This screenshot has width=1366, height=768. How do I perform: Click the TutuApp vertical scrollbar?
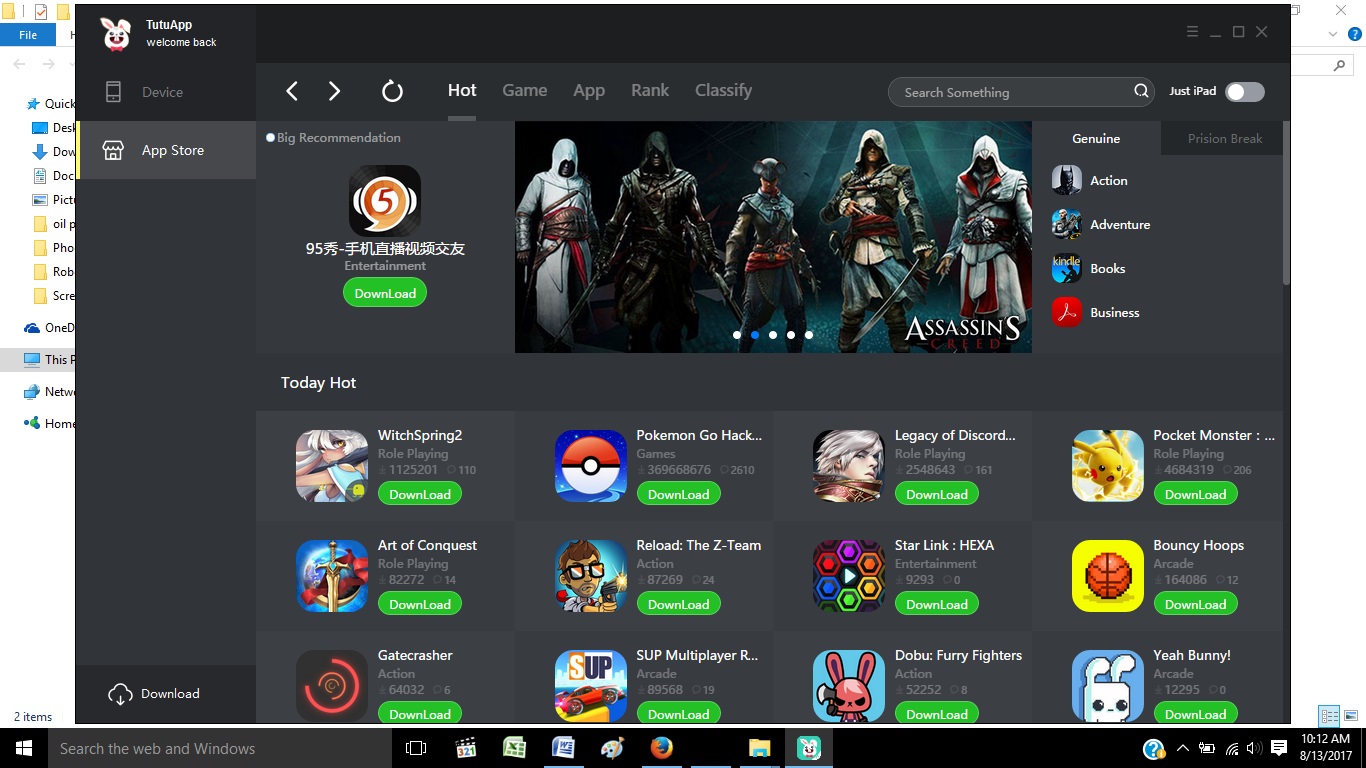coord(1286,205)
